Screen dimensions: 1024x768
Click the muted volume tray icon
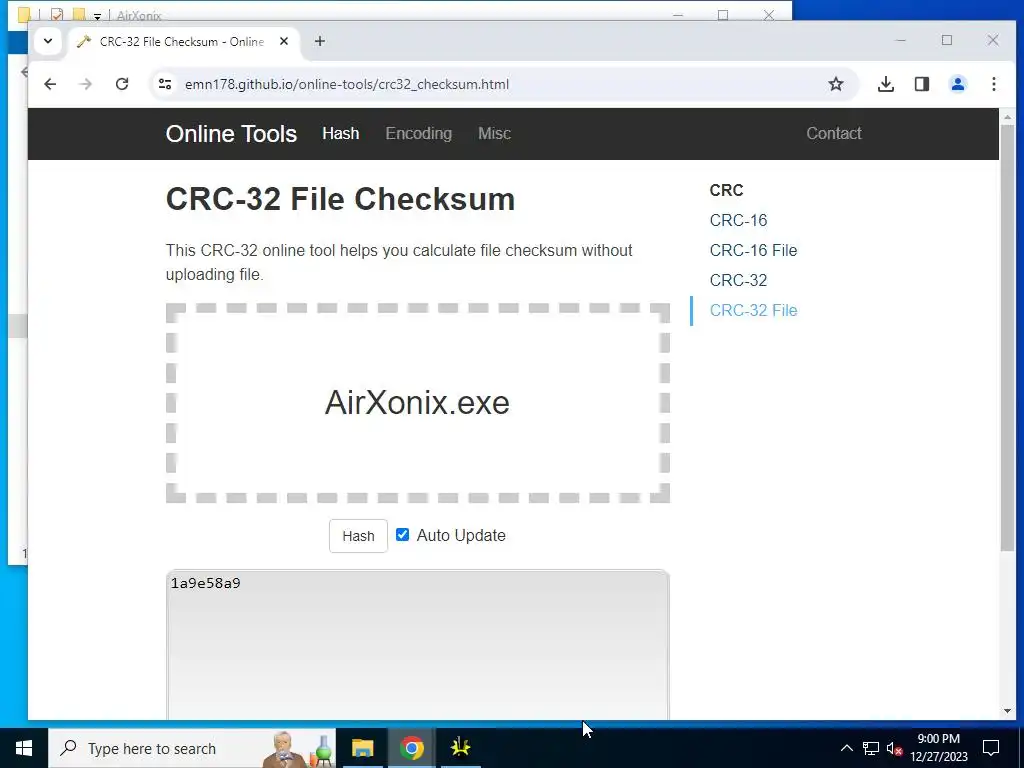894,748
